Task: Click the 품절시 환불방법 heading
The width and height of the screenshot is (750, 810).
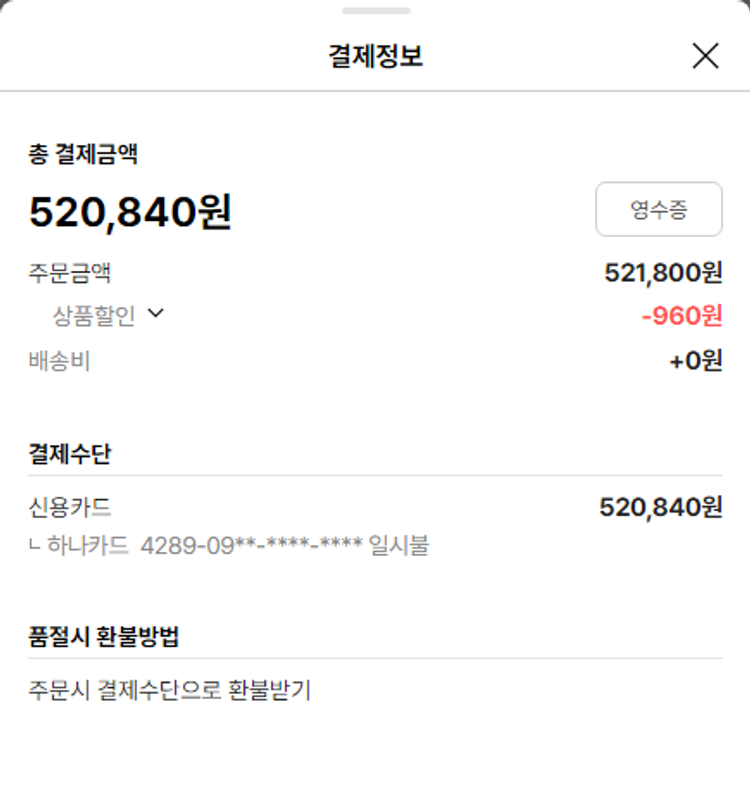Action: (x=104, y=636)
